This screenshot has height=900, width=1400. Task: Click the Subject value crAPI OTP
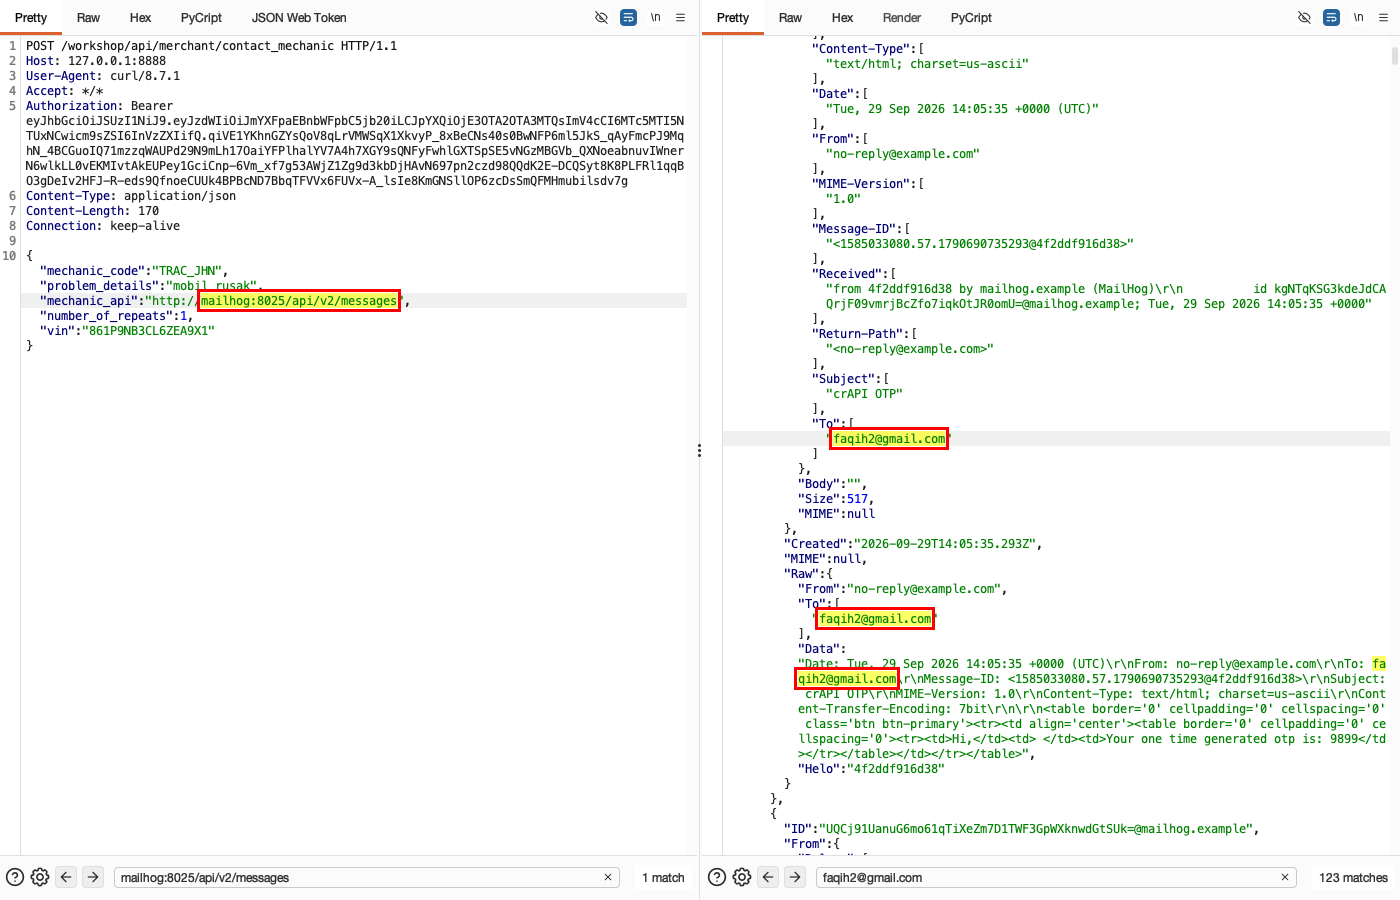[x=864, y=394]
